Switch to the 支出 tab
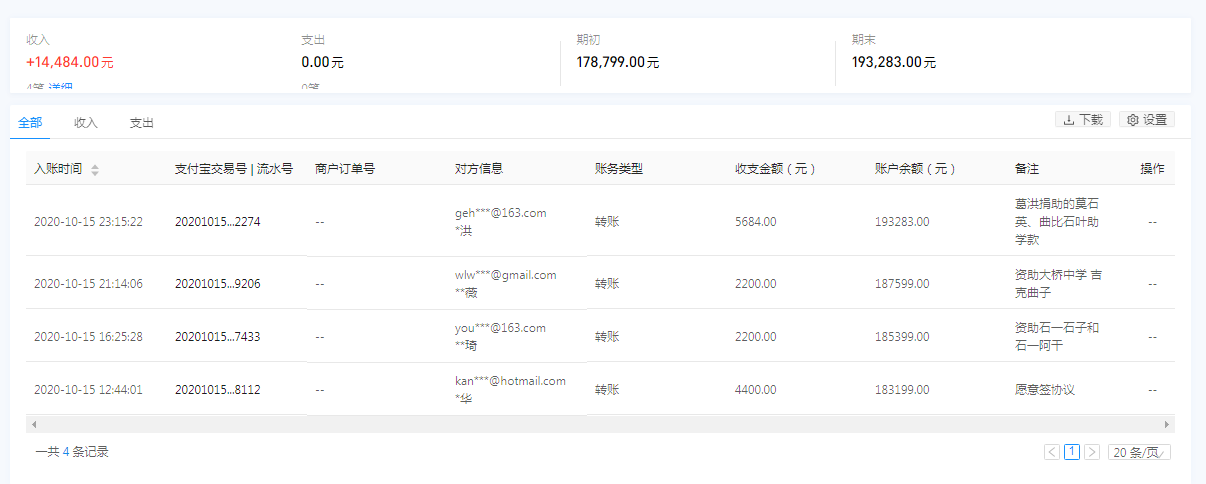The image size is (1206, 484). 141,123
